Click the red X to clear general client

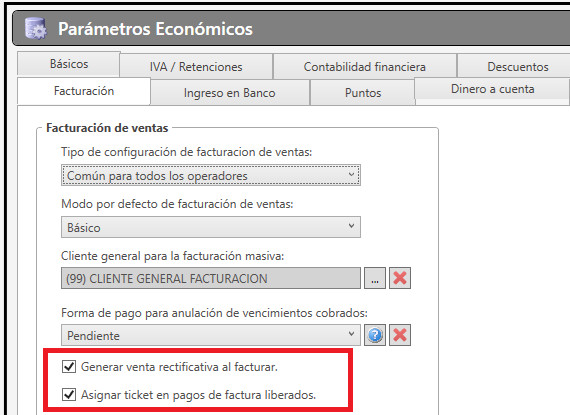pyautogui.click(x=400, y=278)
